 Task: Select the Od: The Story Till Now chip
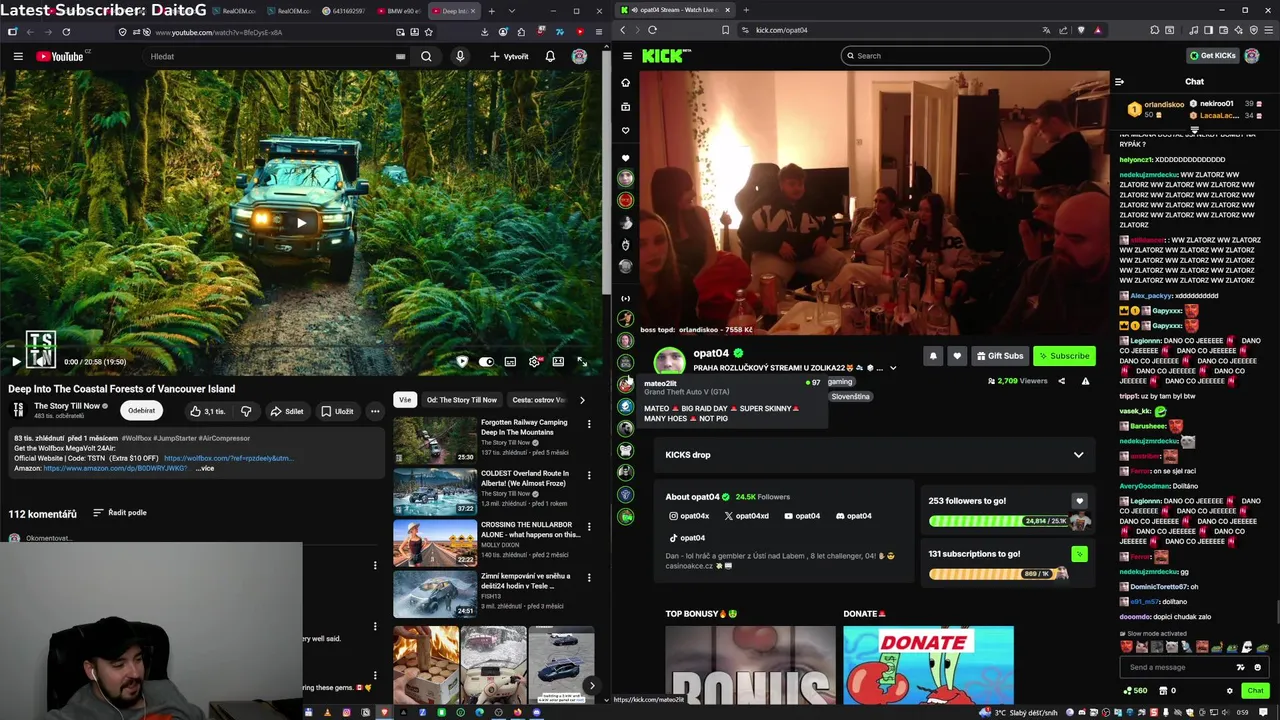(x=462, y=400)
